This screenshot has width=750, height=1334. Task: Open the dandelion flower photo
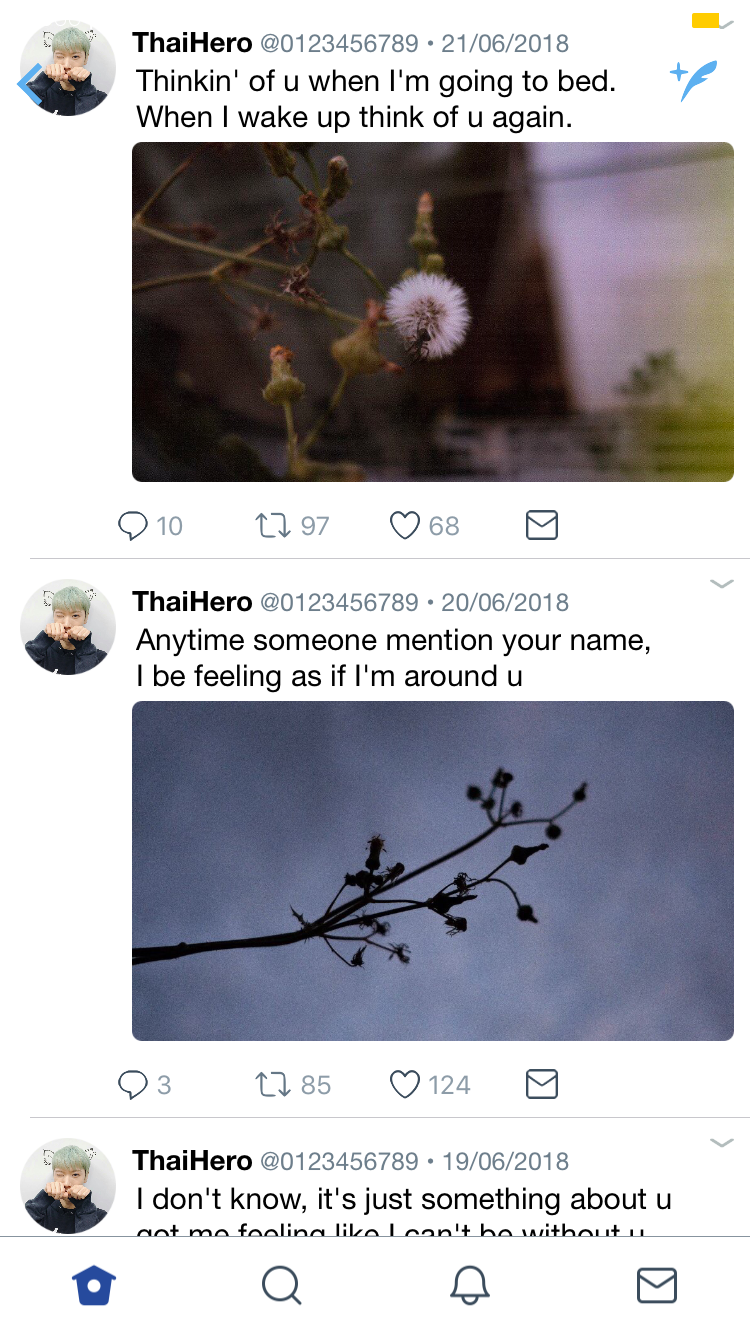pos(433,312)
